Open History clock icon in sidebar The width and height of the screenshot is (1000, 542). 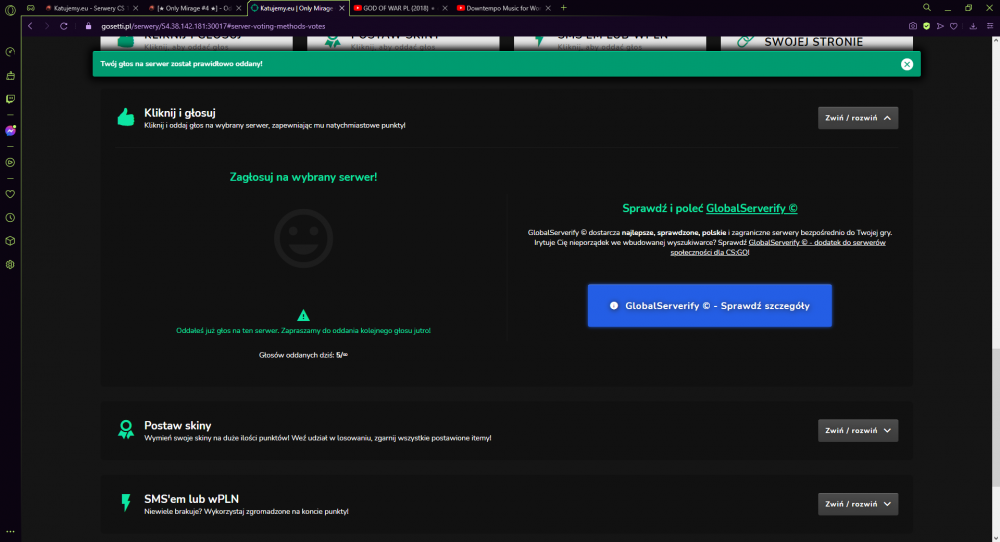click(10, 217)
